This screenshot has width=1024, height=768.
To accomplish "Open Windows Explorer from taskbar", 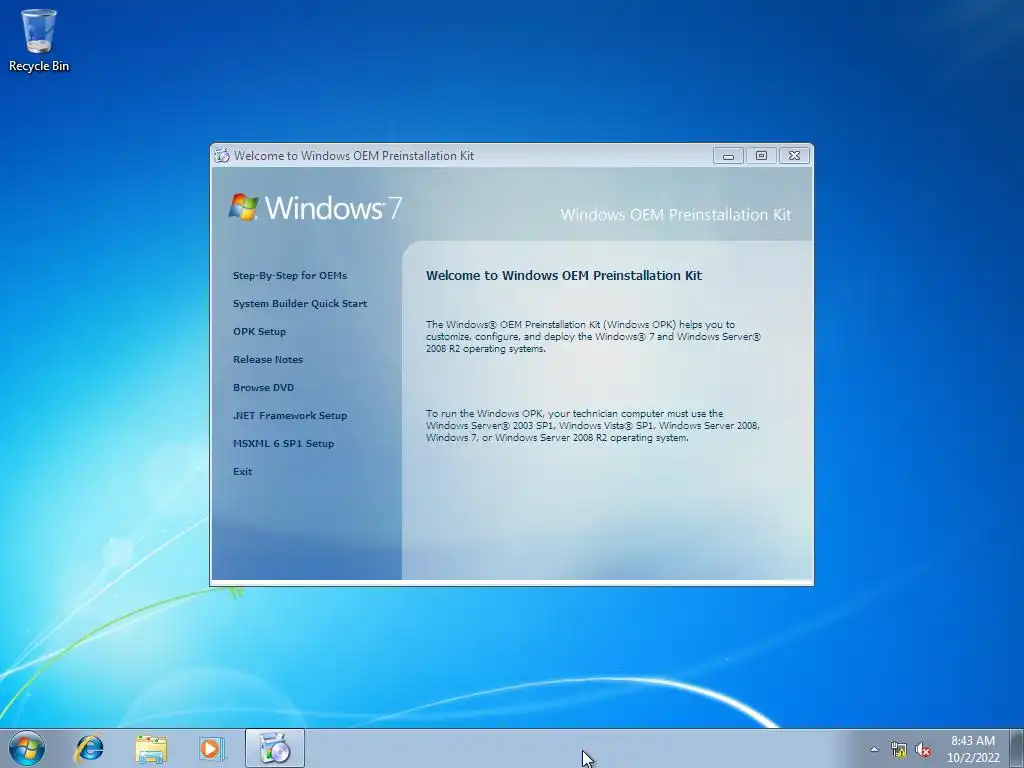I will (x=151, y=749).
